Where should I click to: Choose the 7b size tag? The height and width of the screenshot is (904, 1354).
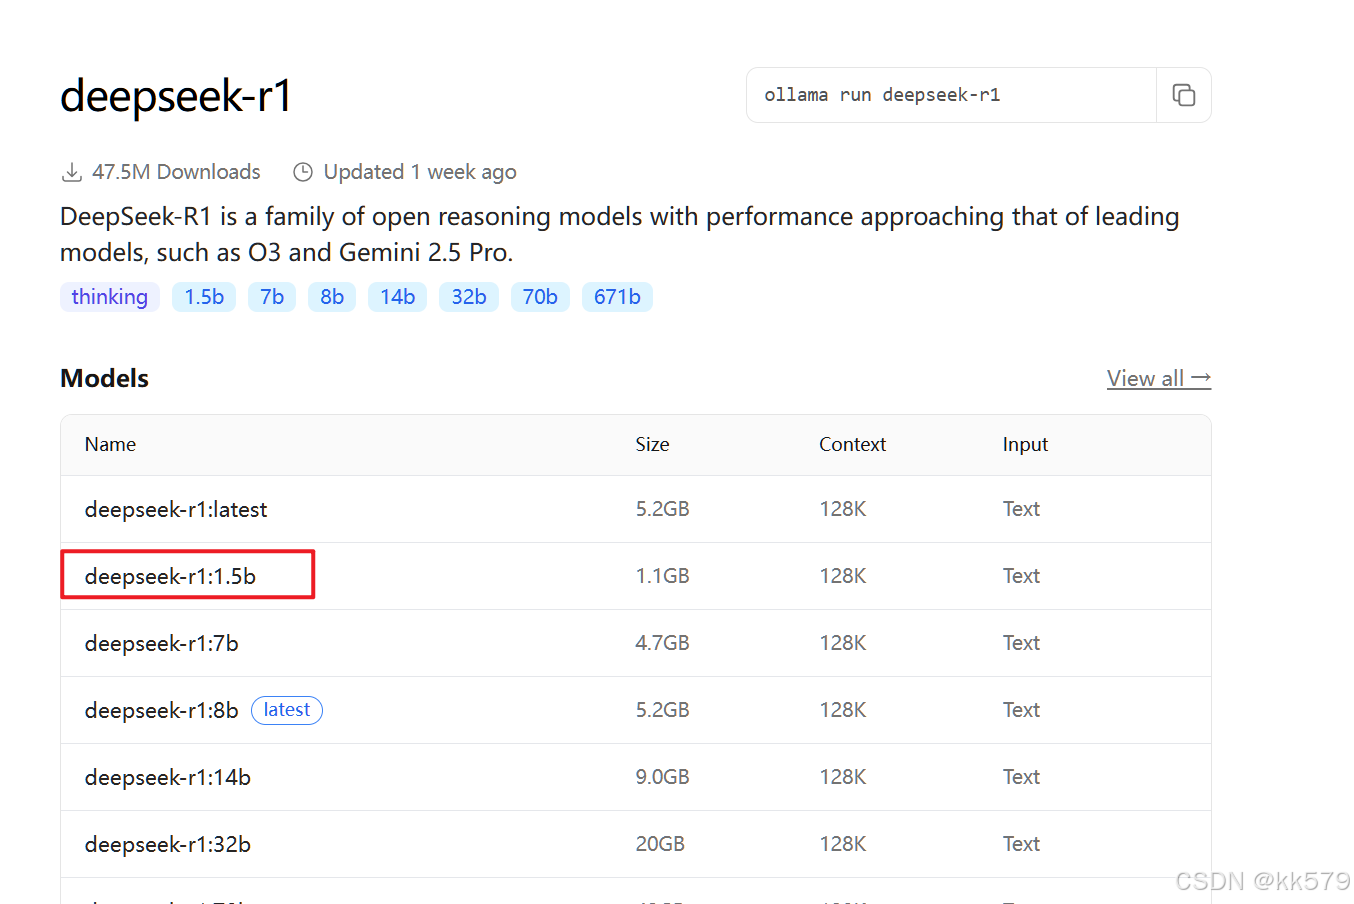click(x=272, y=297)
